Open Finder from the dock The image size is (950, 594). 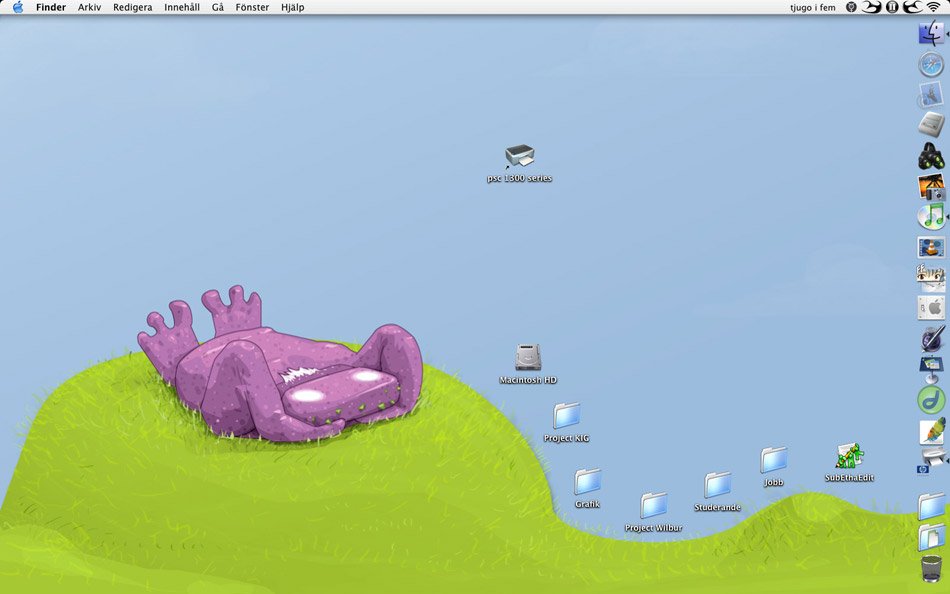point(931,33)
